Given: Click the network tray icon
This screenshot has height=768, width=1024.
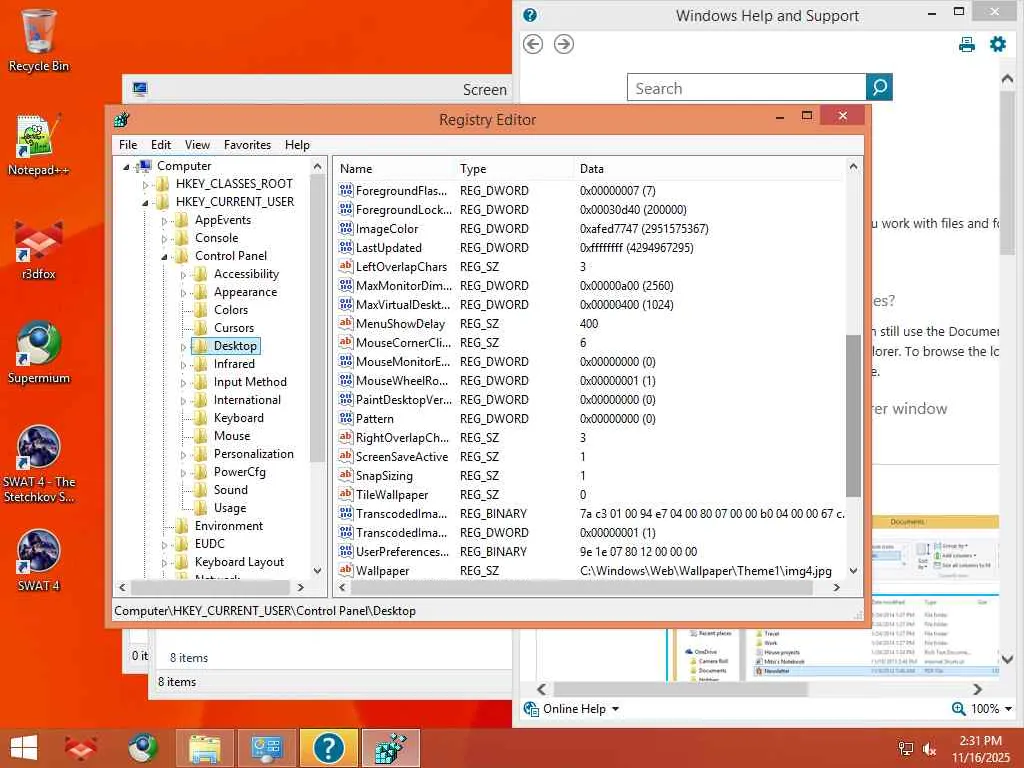Looking at the screenshot, I should click(x=906, y=749).
